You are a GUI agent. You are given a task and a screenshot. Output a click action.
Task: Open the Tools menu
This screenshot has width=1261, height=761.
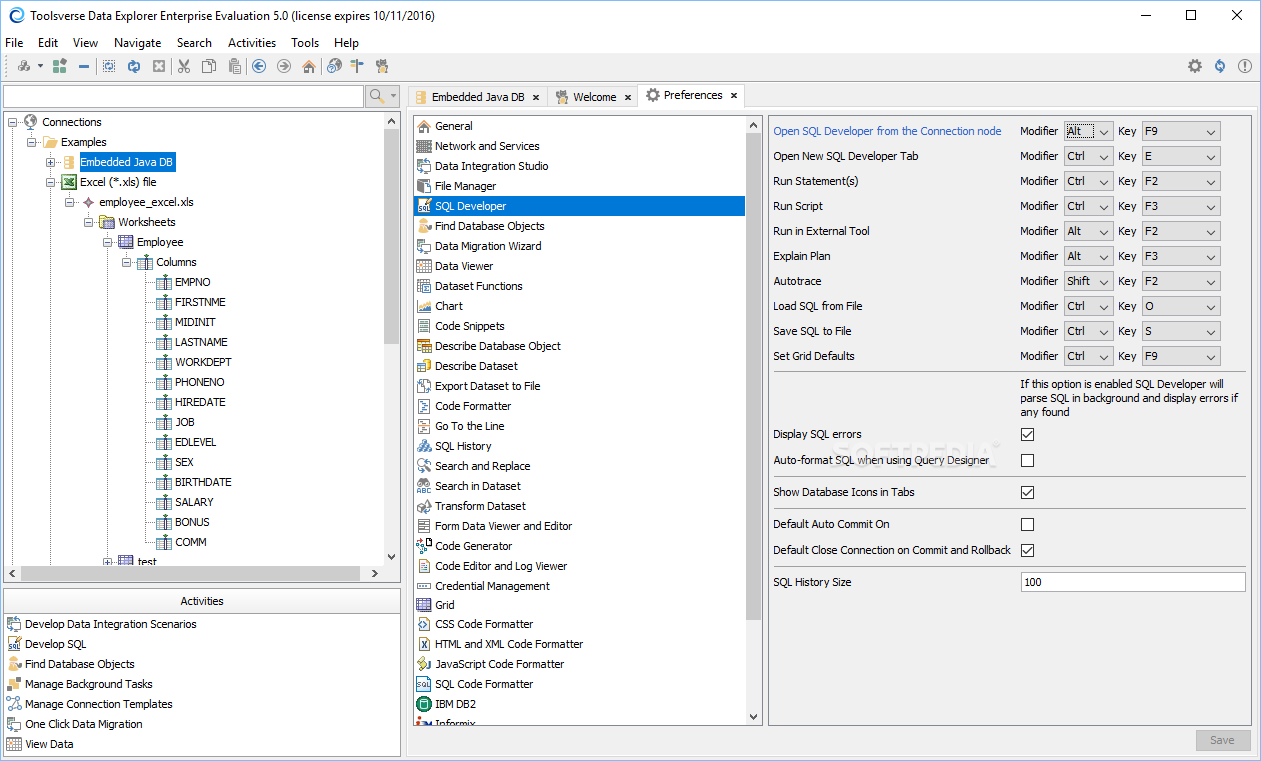pos(305,43)
